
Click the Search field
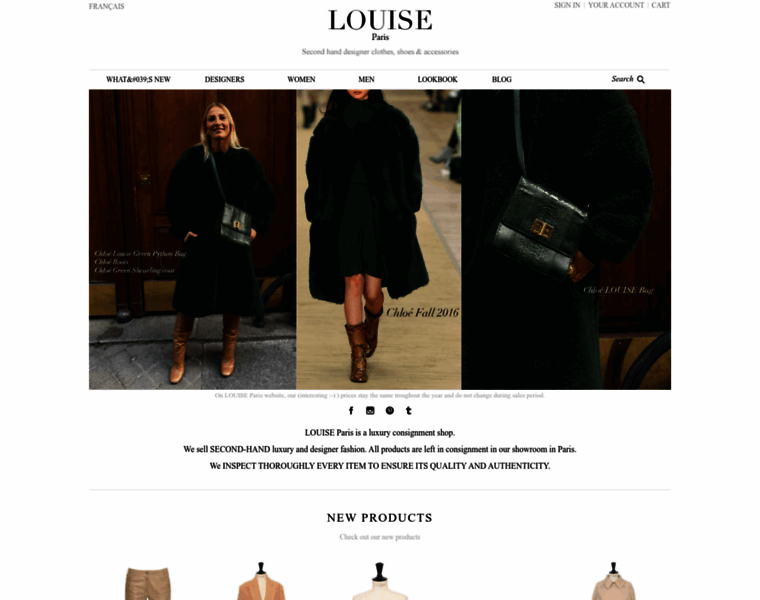[x=622, y=79]
